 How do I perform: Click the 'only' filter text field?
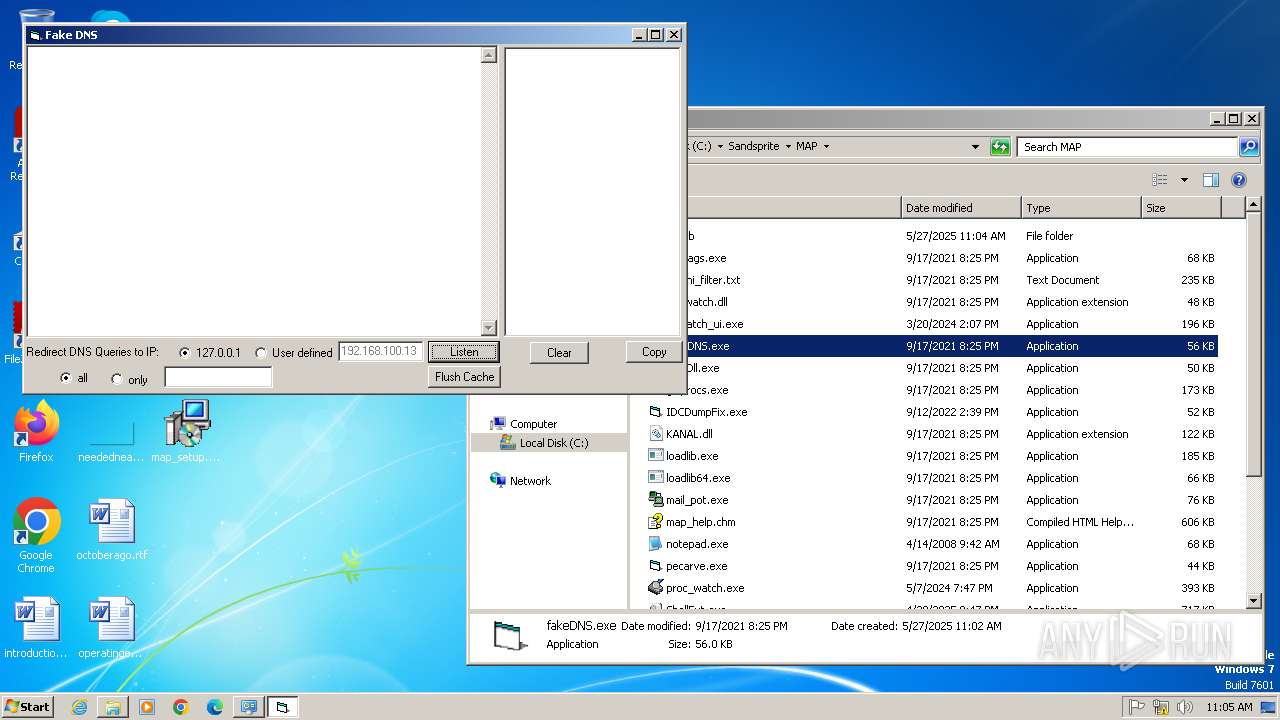(218, 377)
